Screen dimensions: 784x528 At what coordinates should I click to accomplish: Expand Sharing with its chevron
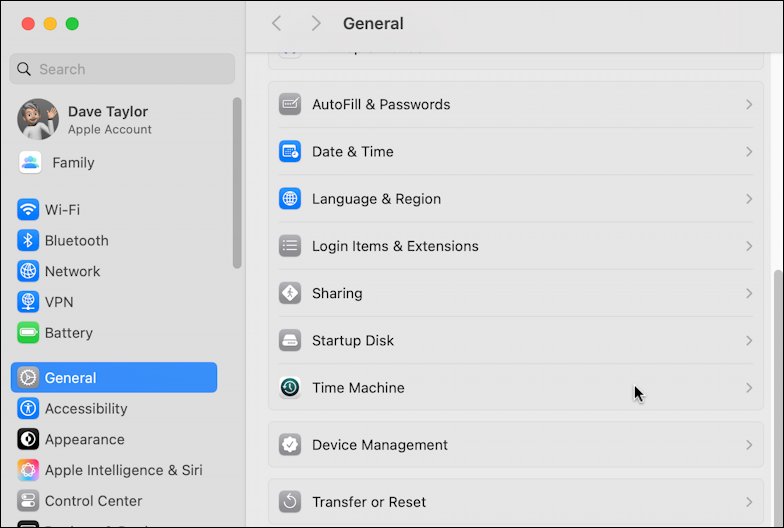point(749,293)
